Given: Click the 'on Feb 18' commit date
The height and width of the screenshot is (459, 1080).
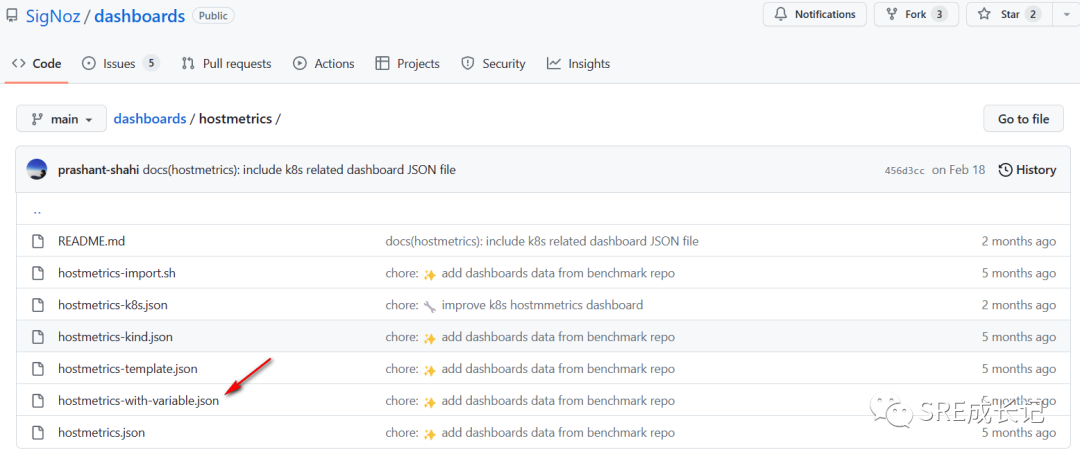Looking at the screenshot, I should [959, 170].
